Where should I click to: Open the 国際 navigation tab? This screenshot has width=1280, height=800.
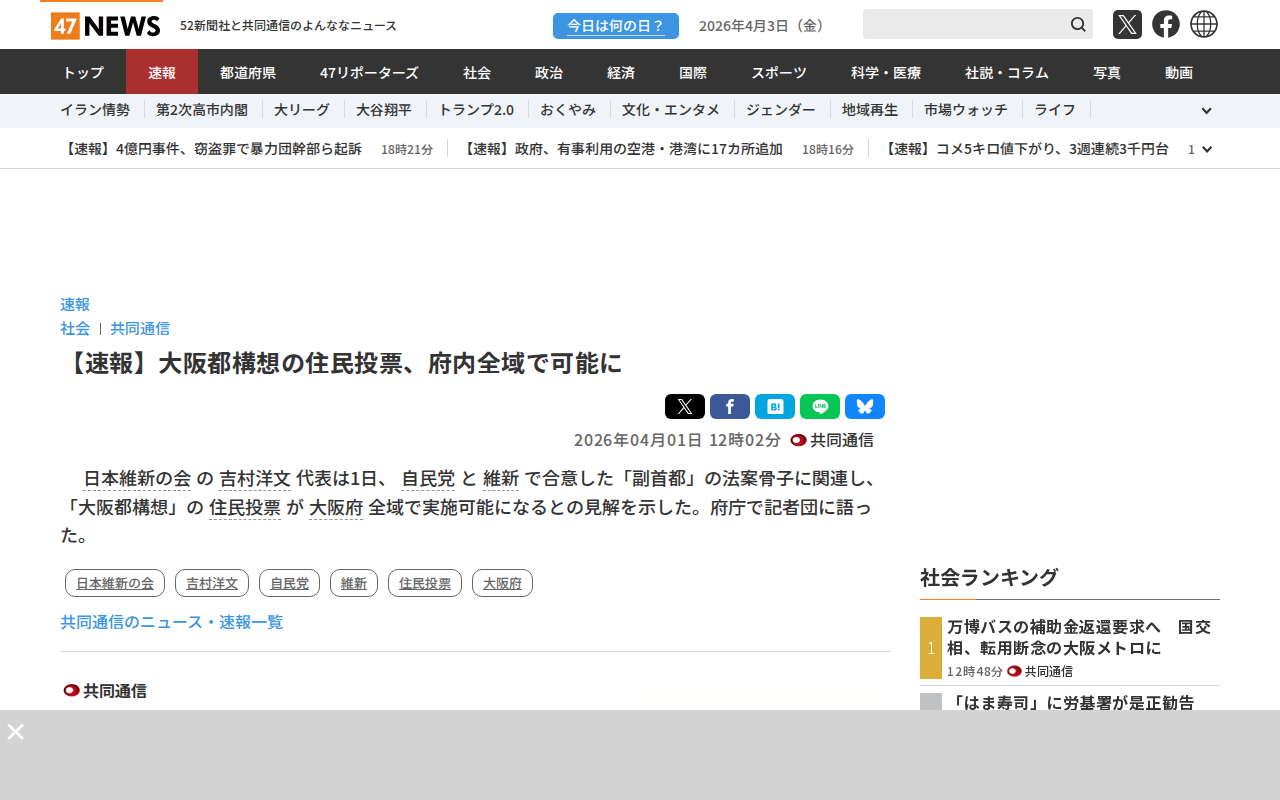pyautogui.click(x=693, y=72)
